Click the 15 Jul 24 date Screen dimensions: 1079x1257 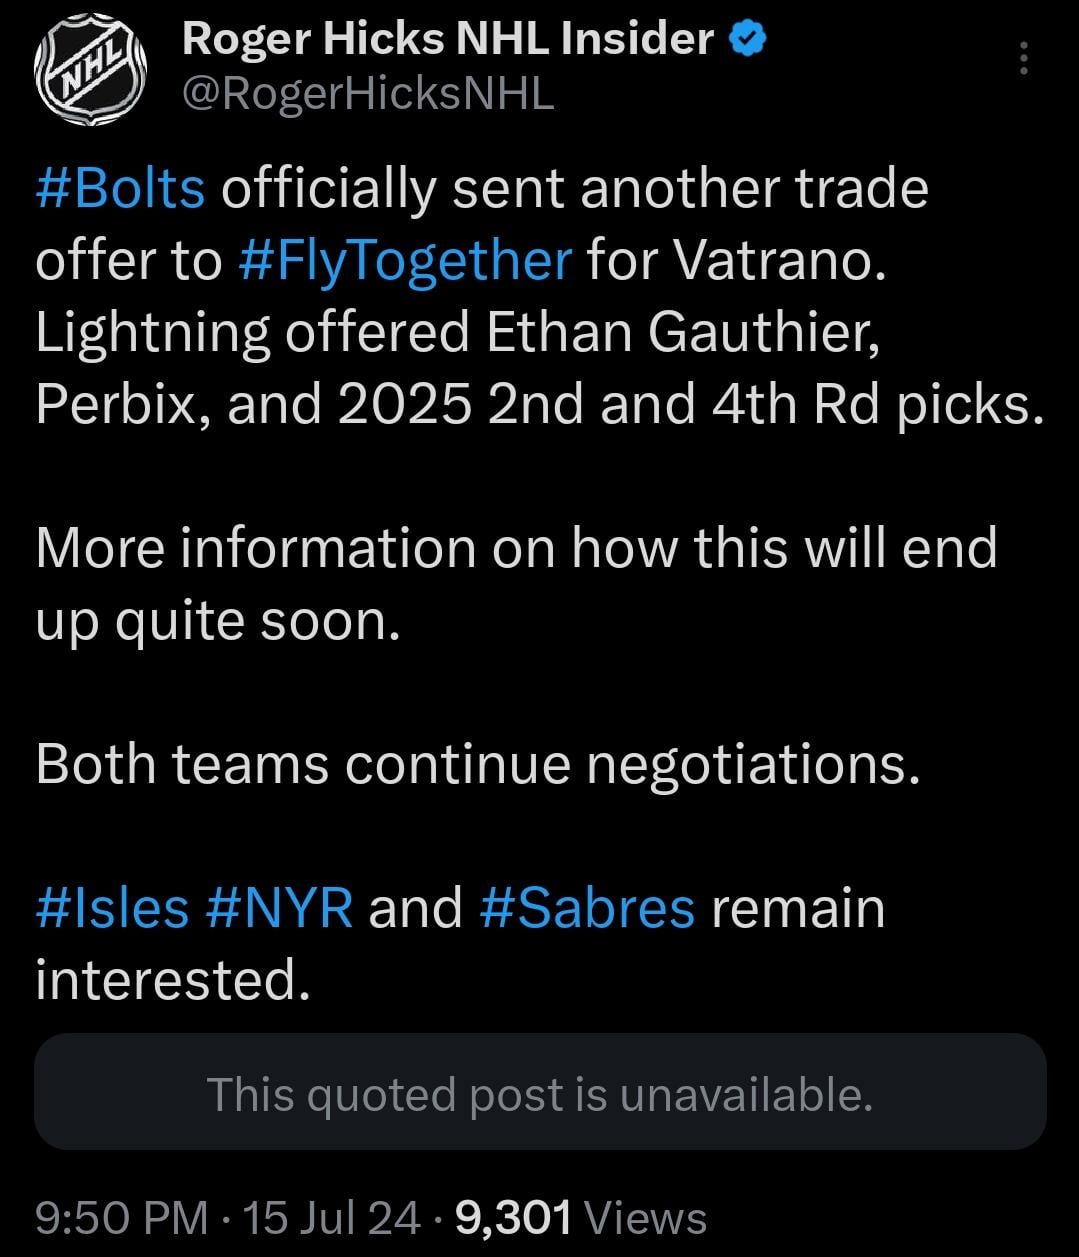(331, 1218)
